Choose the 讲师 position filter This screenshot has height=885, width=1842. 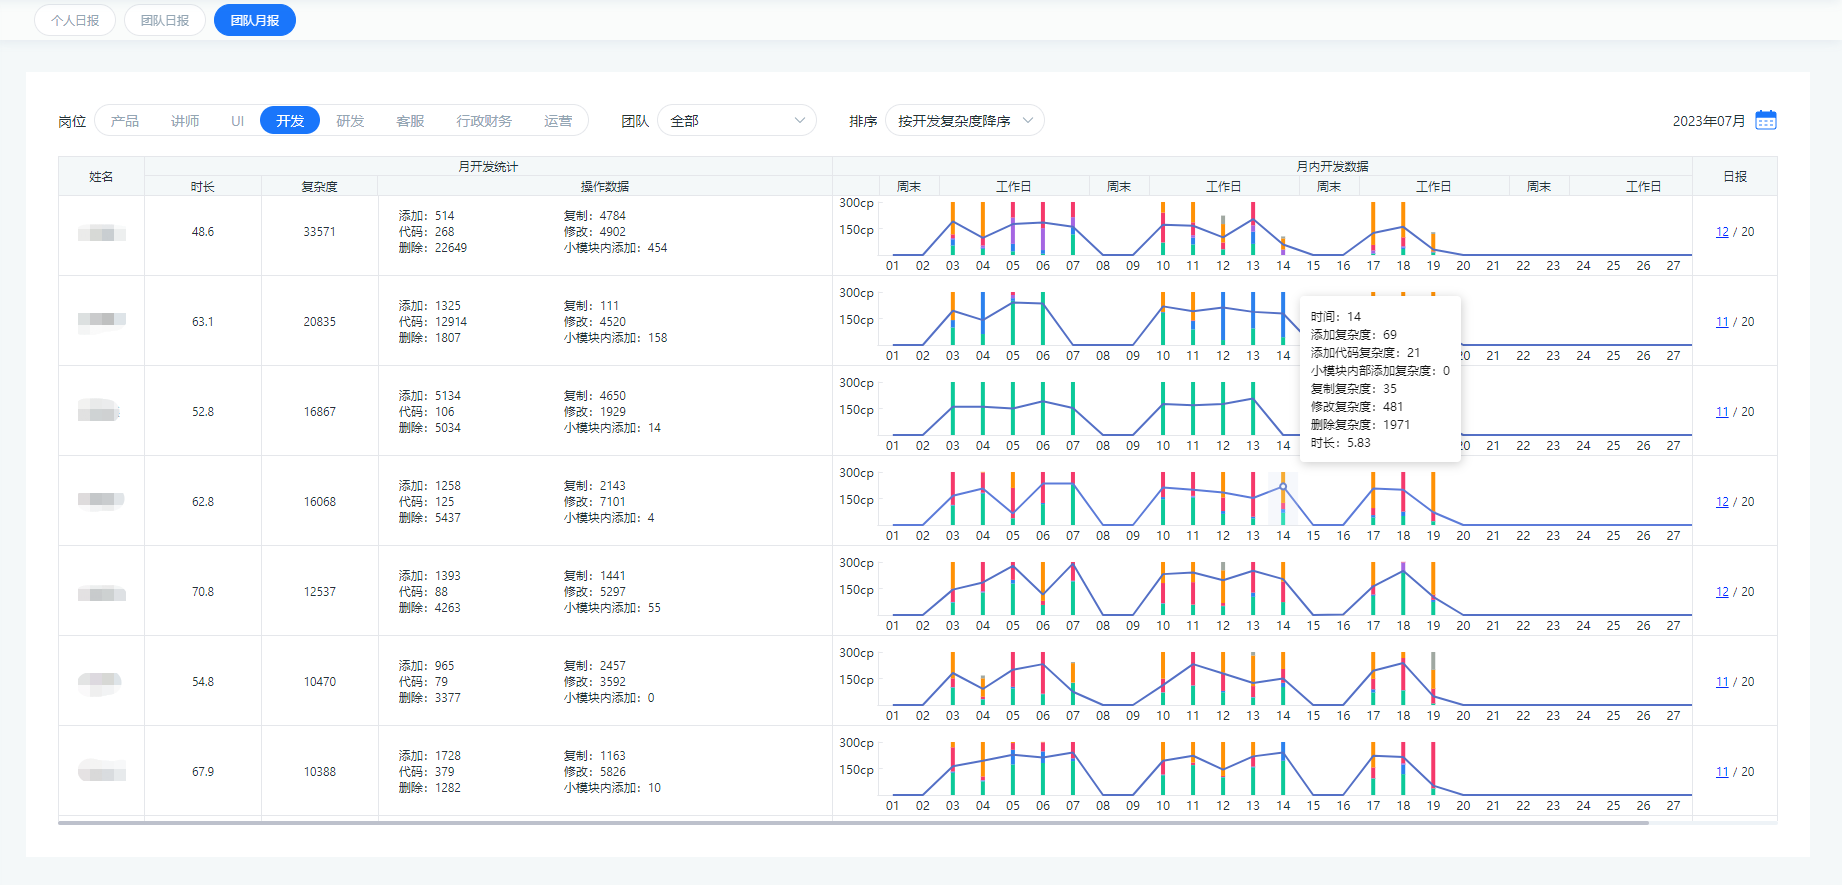click(185, 121)
